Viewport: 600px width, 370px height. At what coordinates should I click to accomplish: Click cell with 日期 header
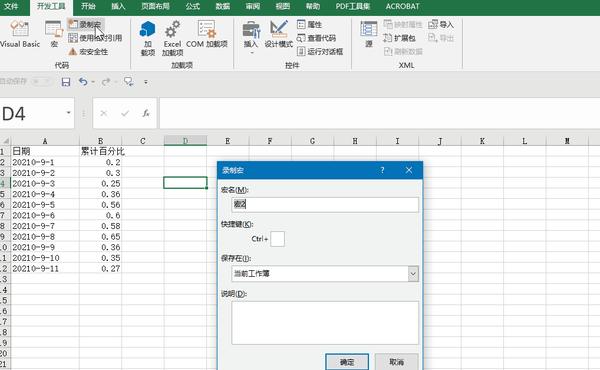click(x=45, y=151)
